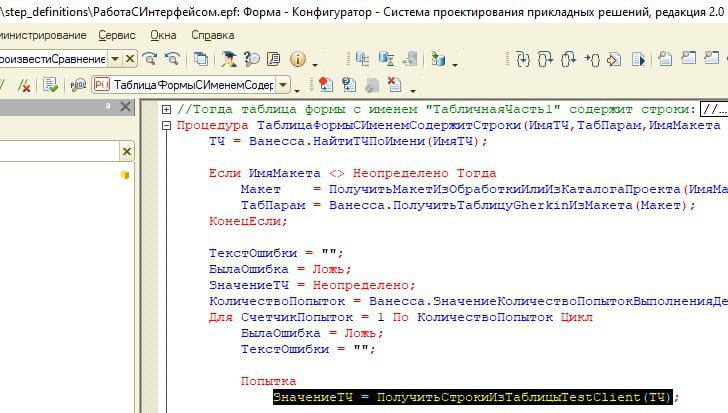Image resolution: width=728 pixels, height=413 pixels.
Task: Click the database compare hourglass icon
Action: pos(386,59)
